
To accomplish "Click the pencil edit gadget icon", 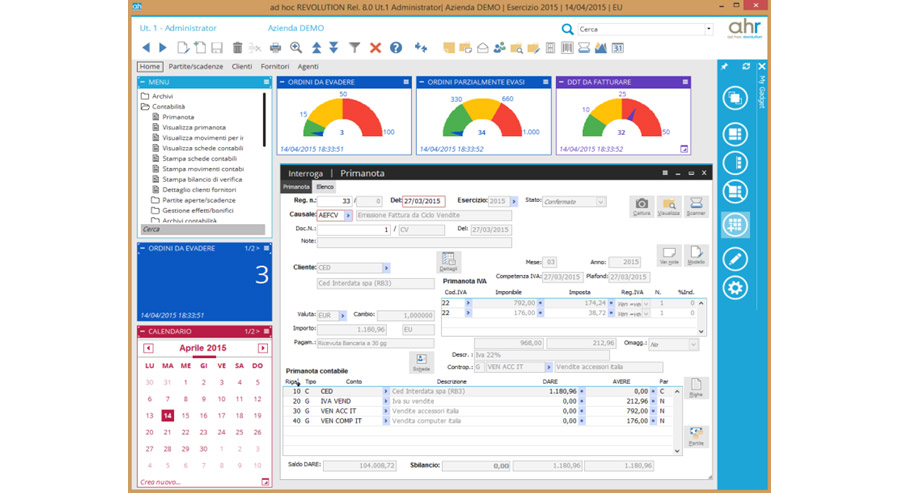I will click(x=735, y=259).
